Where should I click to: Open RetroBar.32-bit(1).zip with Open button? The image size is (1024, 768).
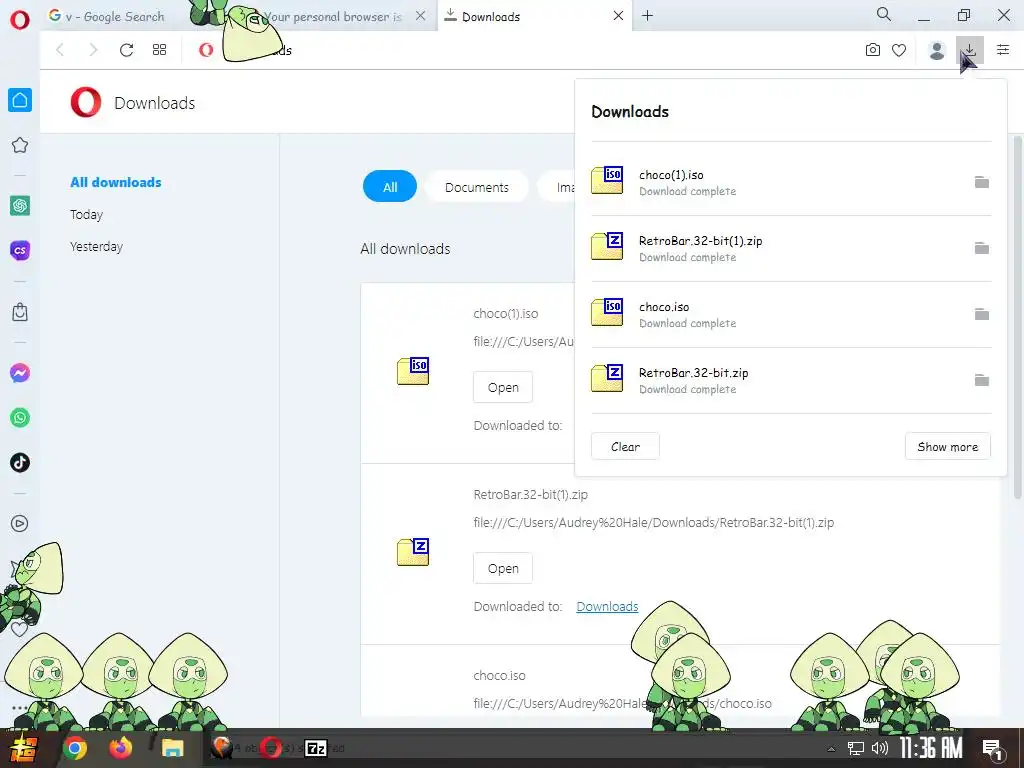tap(503, 568)
